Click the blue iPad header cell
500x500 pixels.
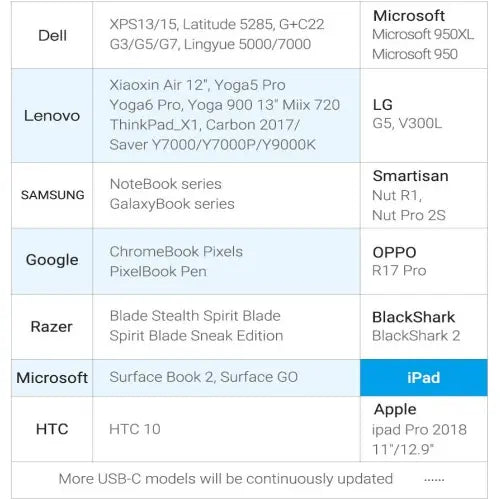pos(424,378)
